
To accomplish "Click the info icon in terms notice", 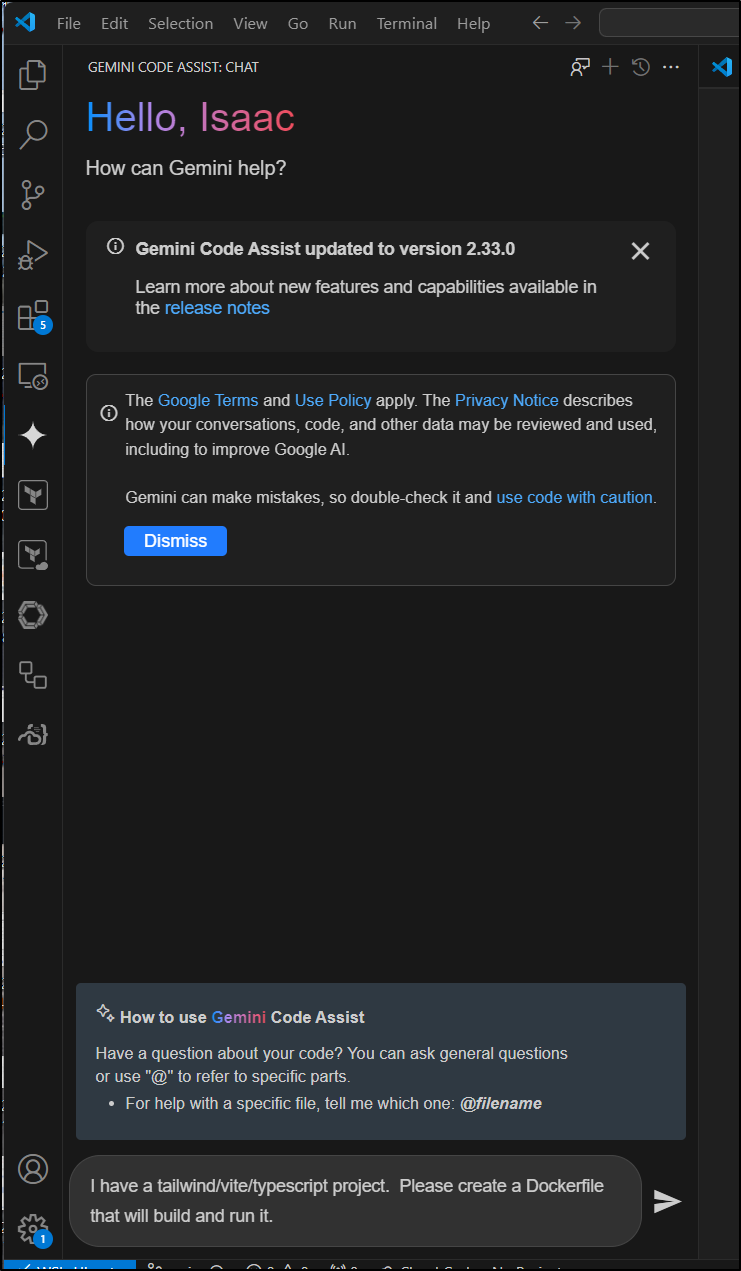I will [x=109, y=413].
